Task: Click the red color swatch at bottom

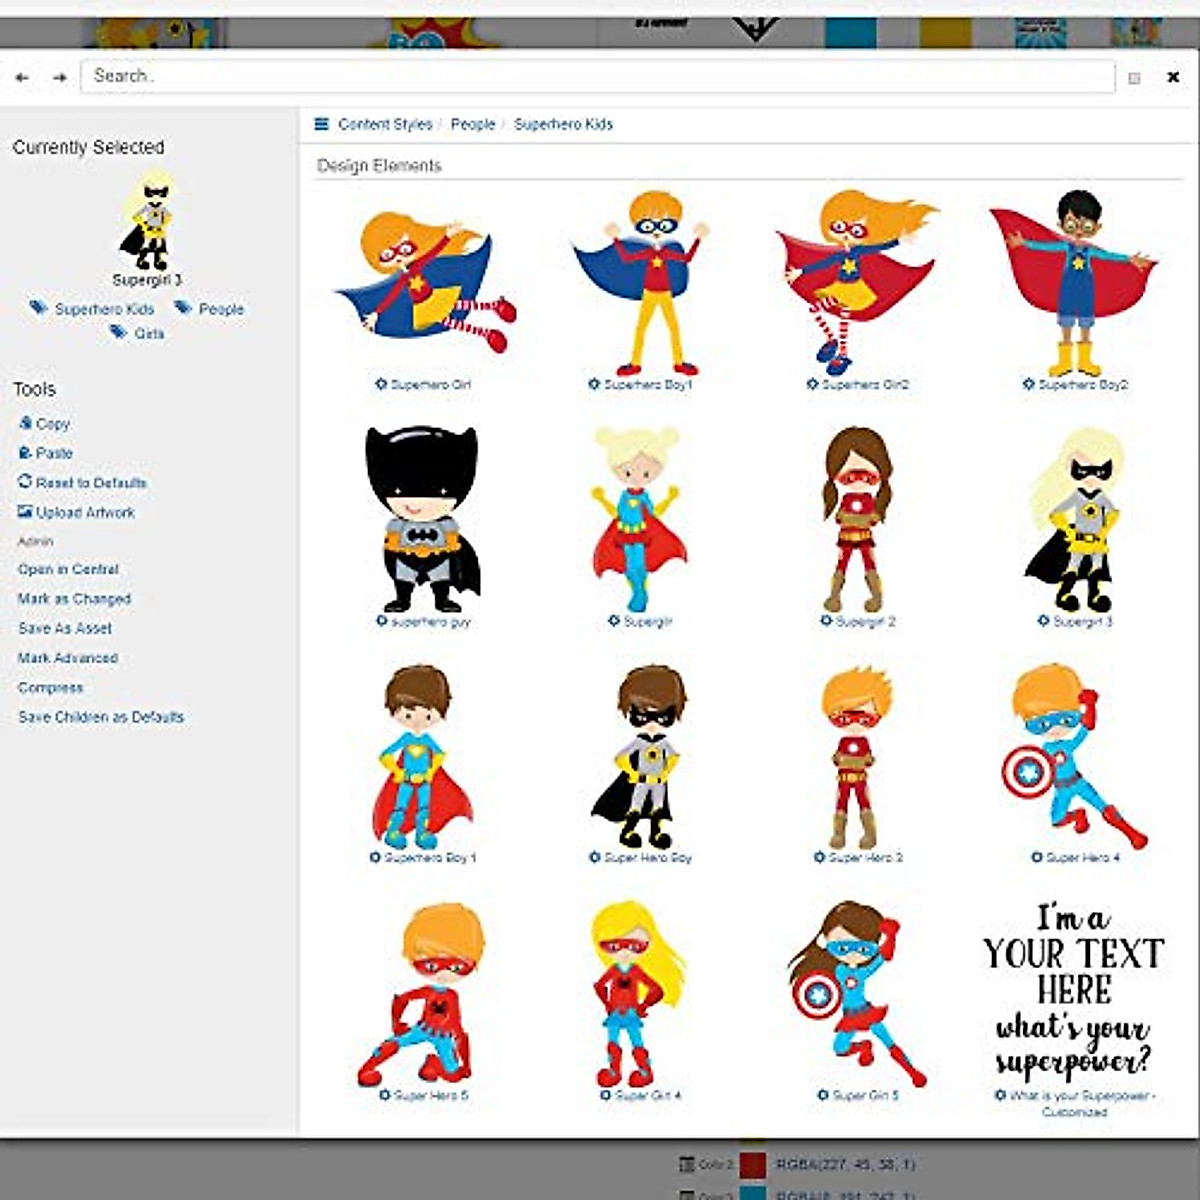Action: pyautogui.click(x=752, y=1165)
